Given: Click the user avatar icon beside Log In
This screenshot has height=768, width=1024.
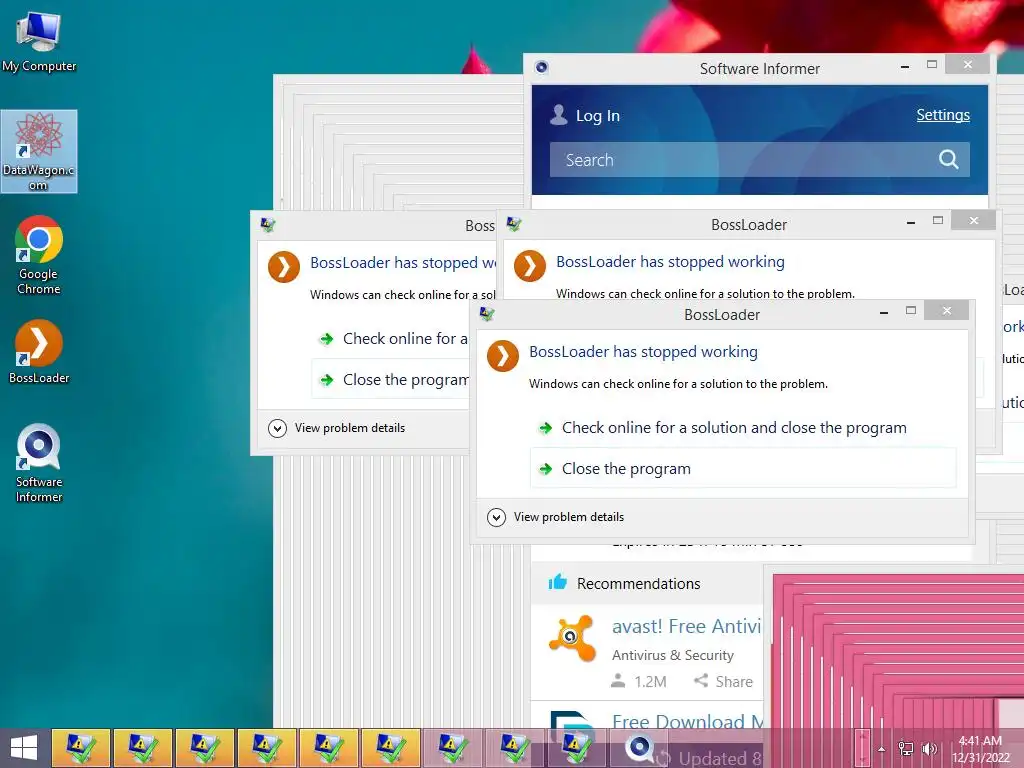Looking at the screenshot, I should tap(558, 115).
